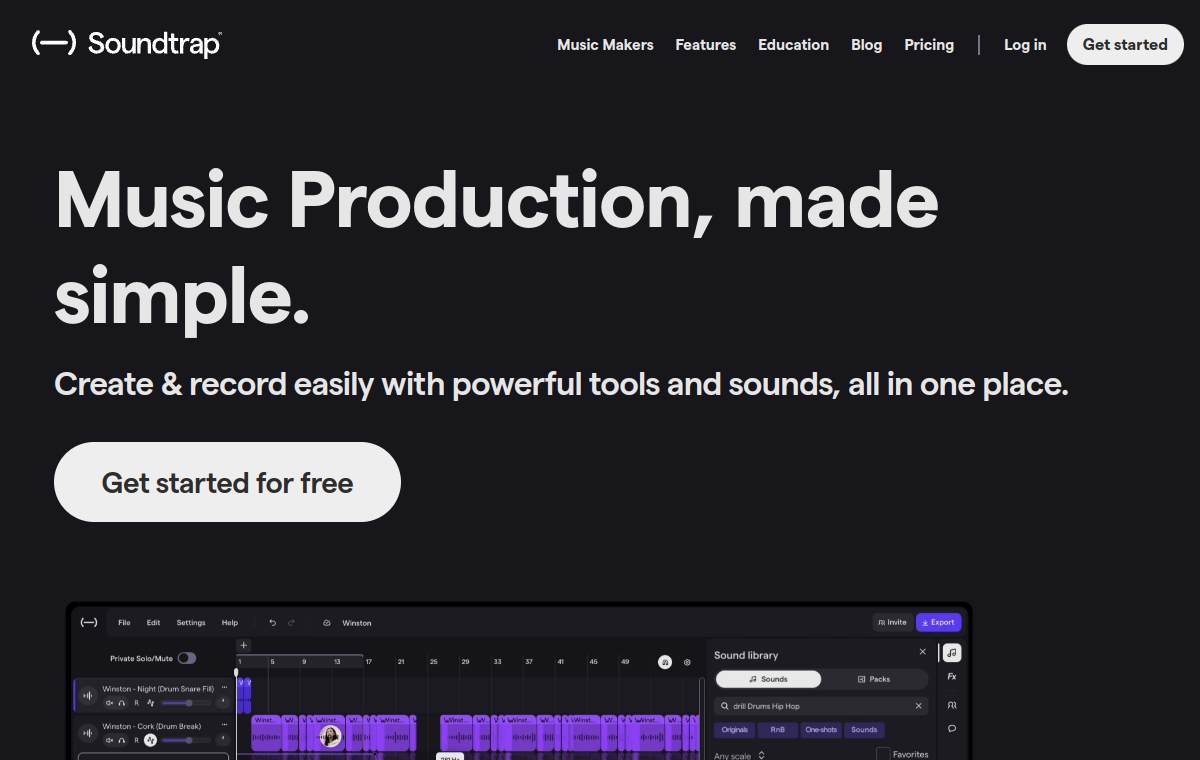The height and width of the screenshot is (760, 1200).
Task: Click timeline ruler at bar 17
Action: (x=369, y=662)
